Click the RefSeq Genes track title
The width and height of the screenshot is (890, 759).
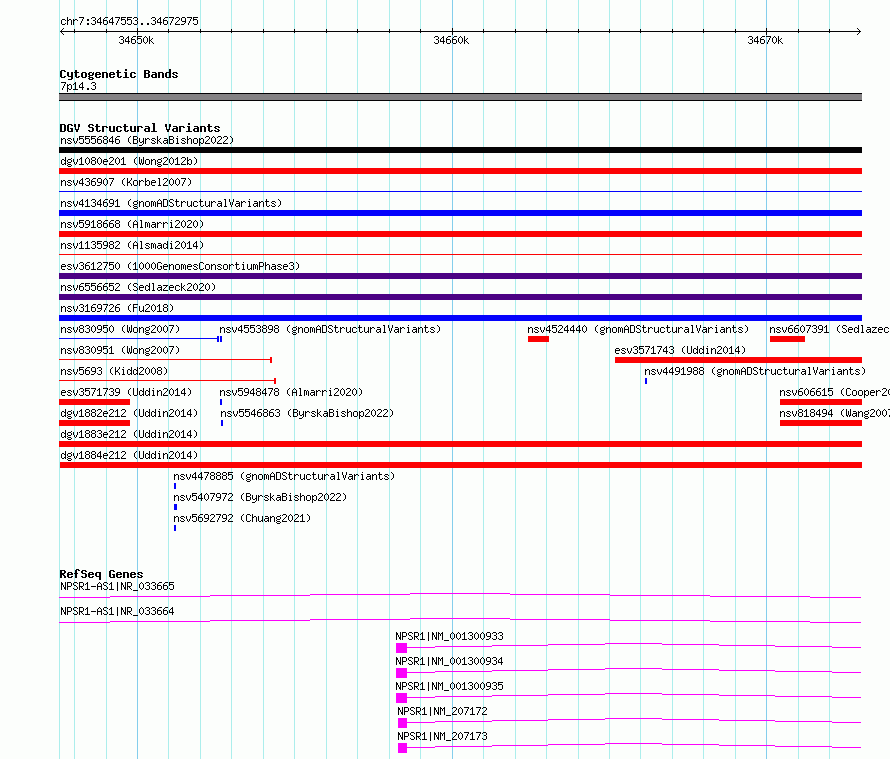pos(102,574)
